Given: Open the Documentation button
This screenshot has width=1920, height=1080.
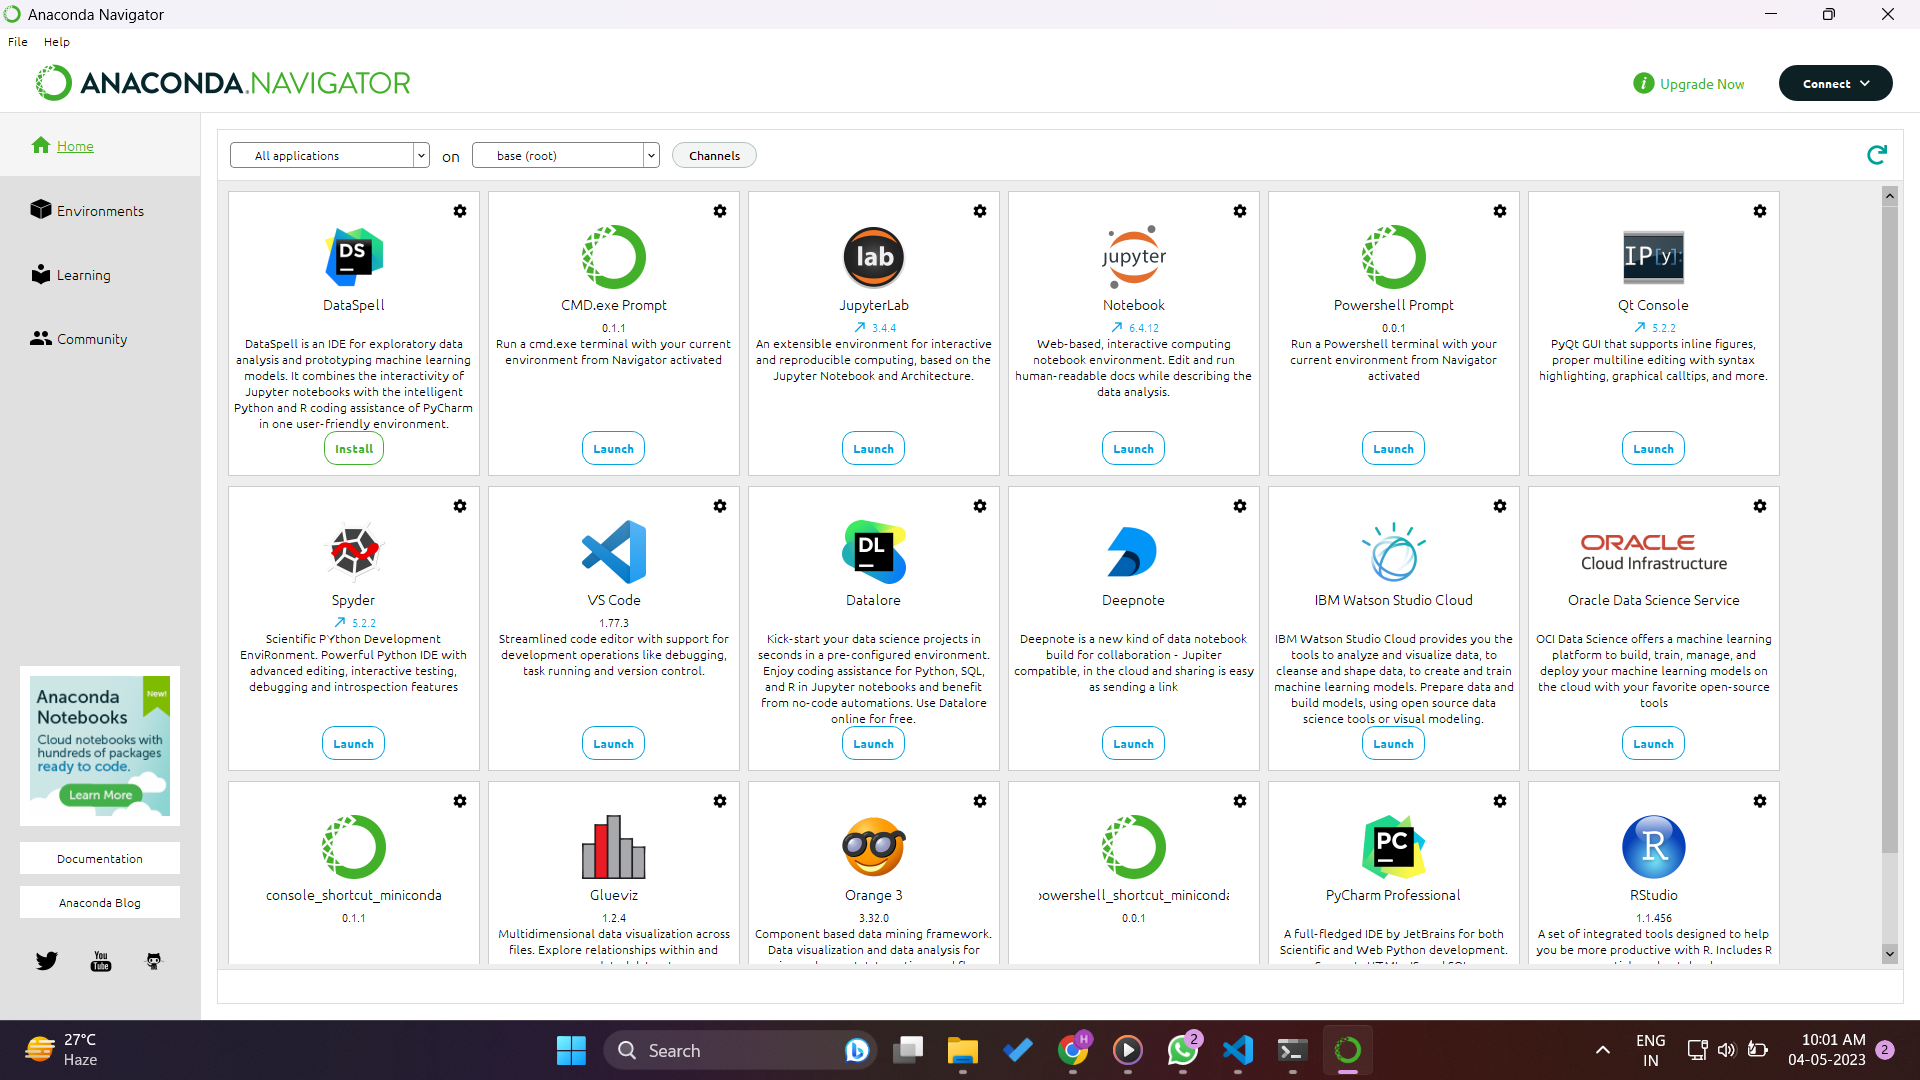Looking at the screenshot, I should pos(100,859).
